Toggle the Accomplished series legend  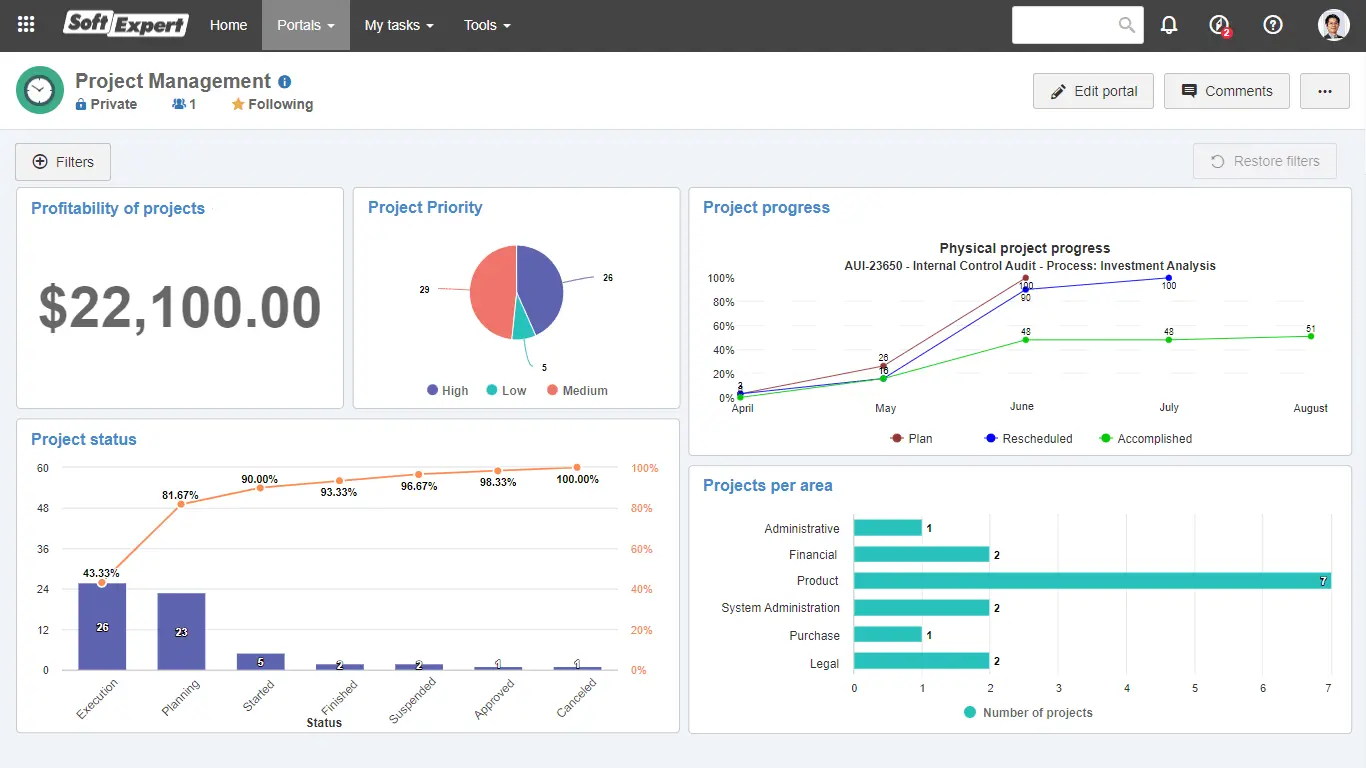(x=1146, y=438)
